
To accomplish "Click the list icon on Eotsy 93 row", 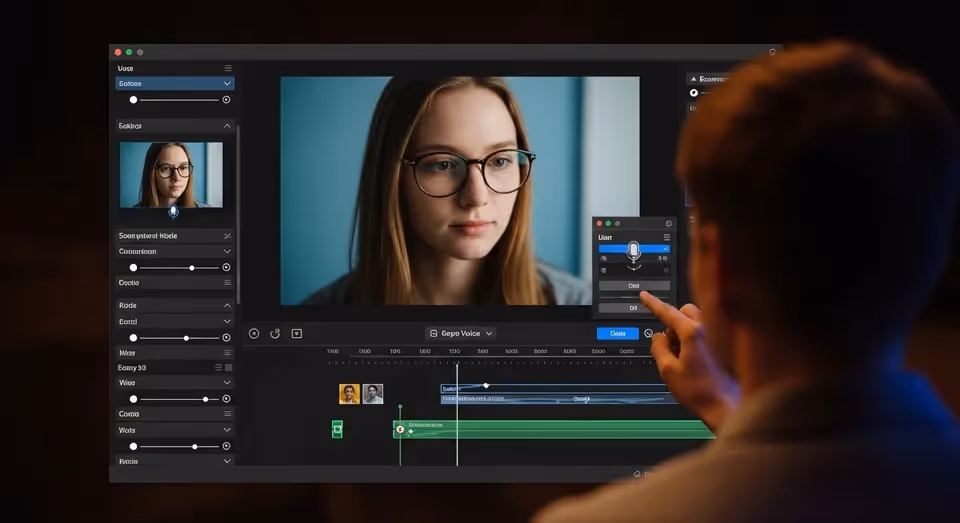I will coord(218,367).
